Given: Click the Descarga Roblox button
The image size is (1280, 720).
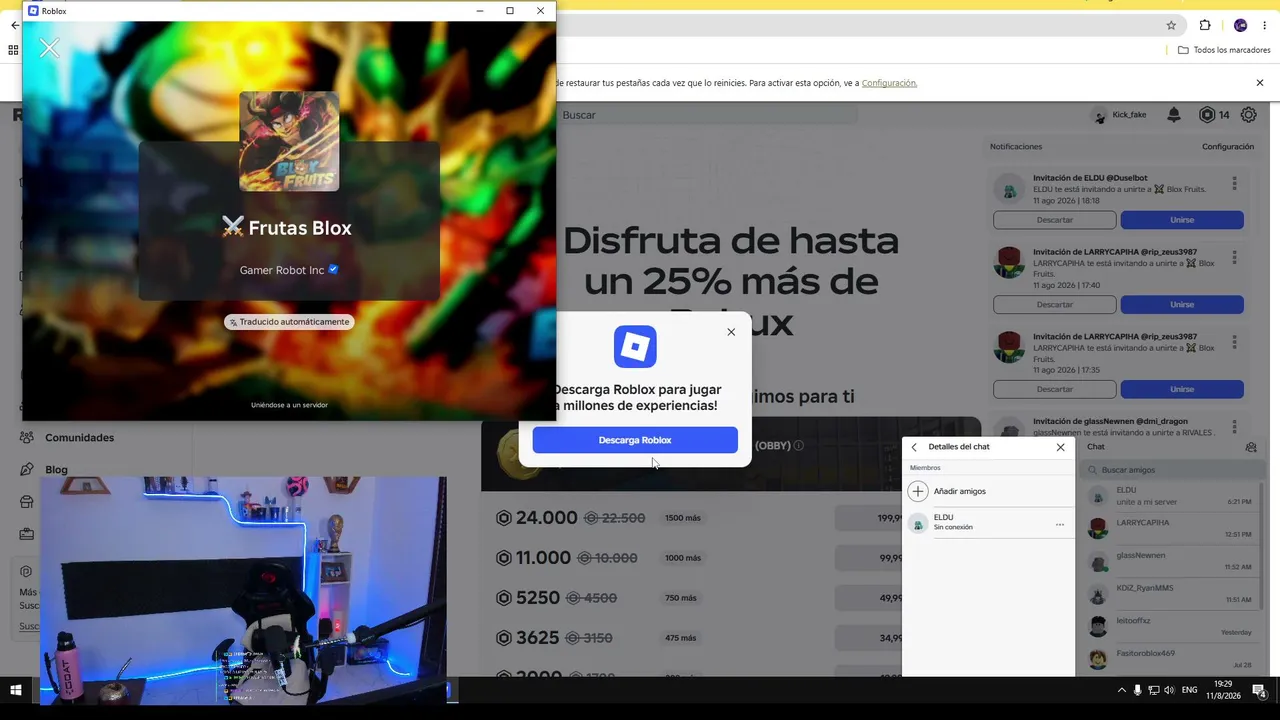Looking at the screenshot, I should [635, 440].
